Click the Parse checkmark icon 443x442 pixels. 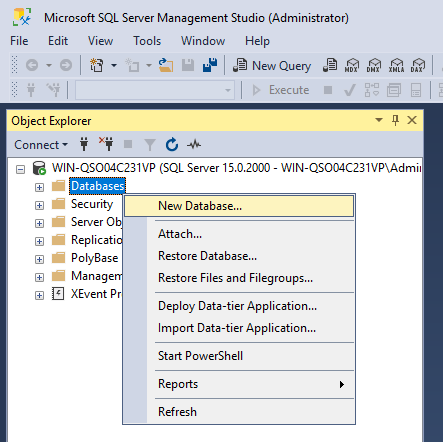click(x=349, y=90)
